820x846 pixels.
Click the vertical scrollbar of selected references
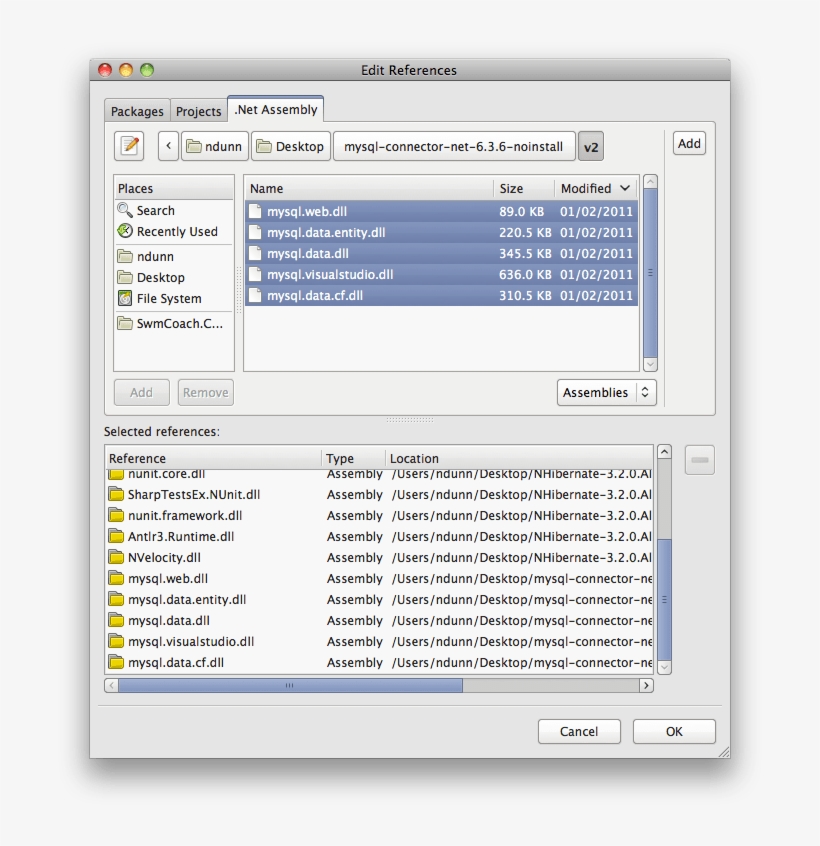pyautogui.click(x=665, y=598)
